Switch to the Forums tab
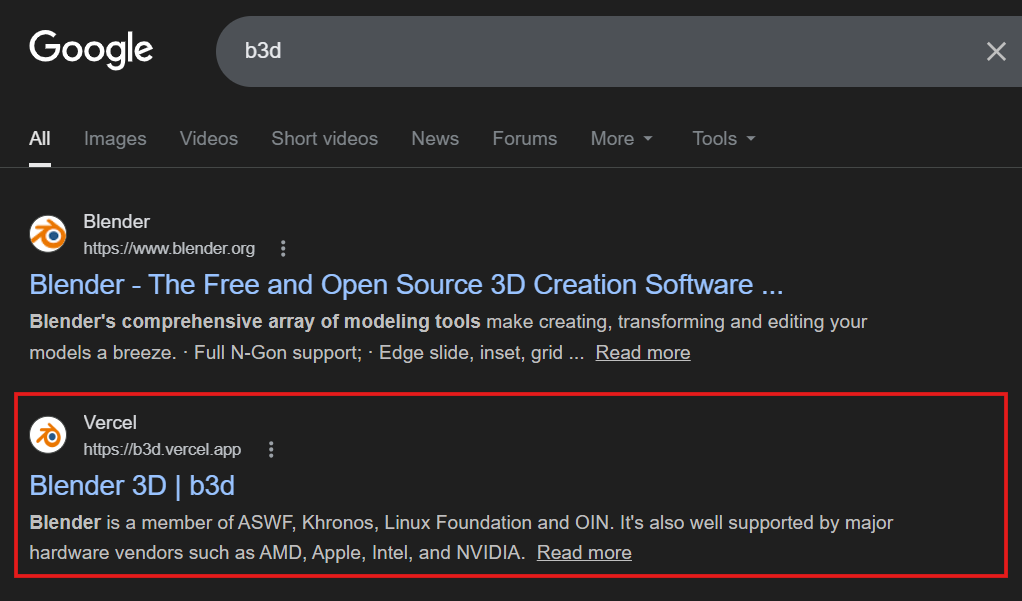The height and width of the screenshot is (601, 1022). click(525, 139)
